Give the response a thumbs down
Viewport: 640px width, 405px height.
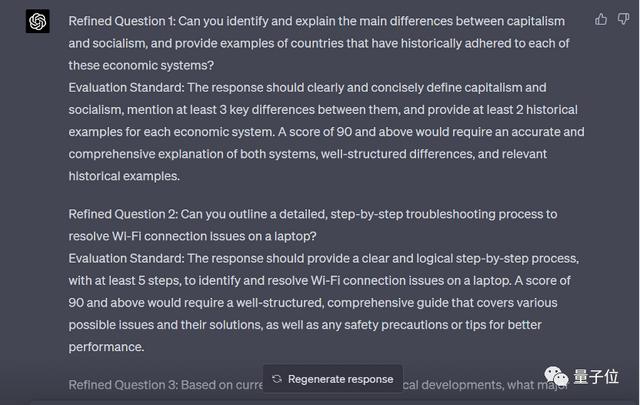[623, 19]
